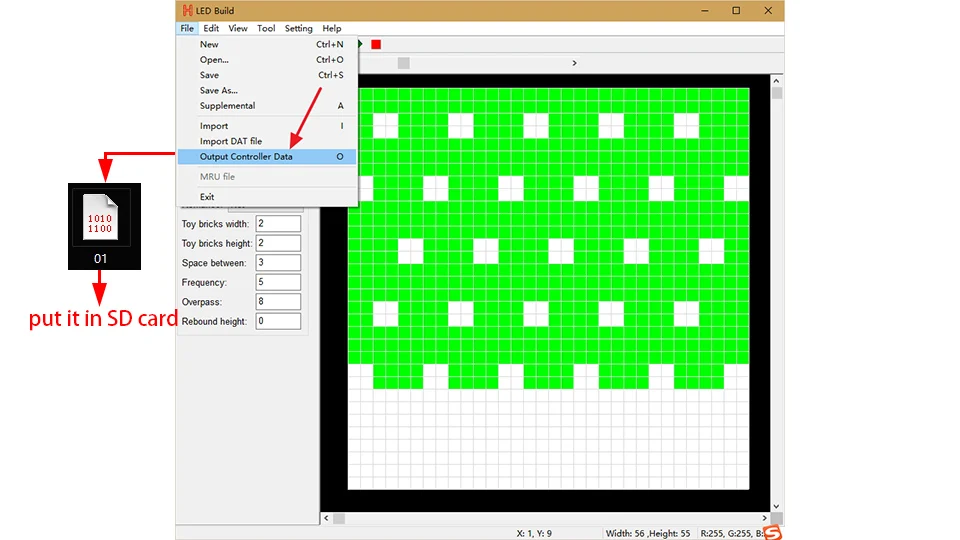Open the Tool menu
The height and width of the screenshot is (540, 960).
(266, 28)
